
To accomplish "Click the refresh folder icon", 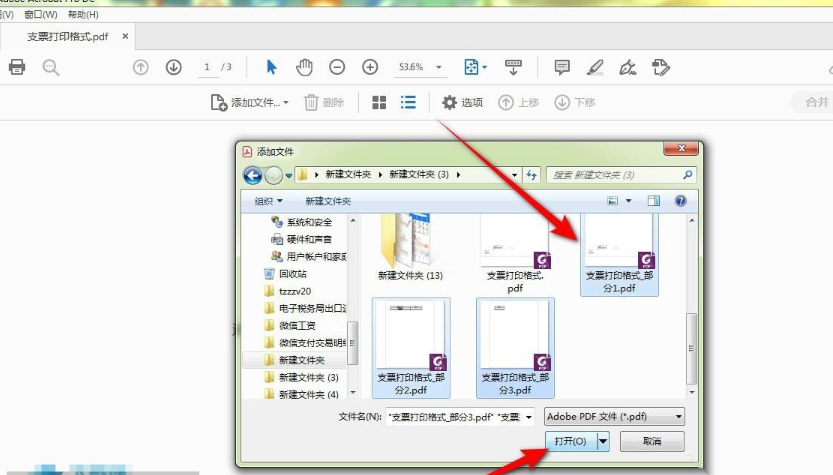I will click(x=531, y=175).
